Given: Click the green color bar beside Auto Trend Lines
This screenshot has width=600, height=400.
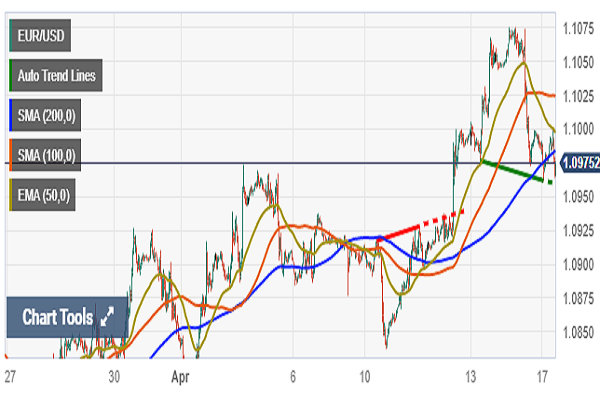Looking at the screenshot, I should pyautogui.click(x=11, y=74).
